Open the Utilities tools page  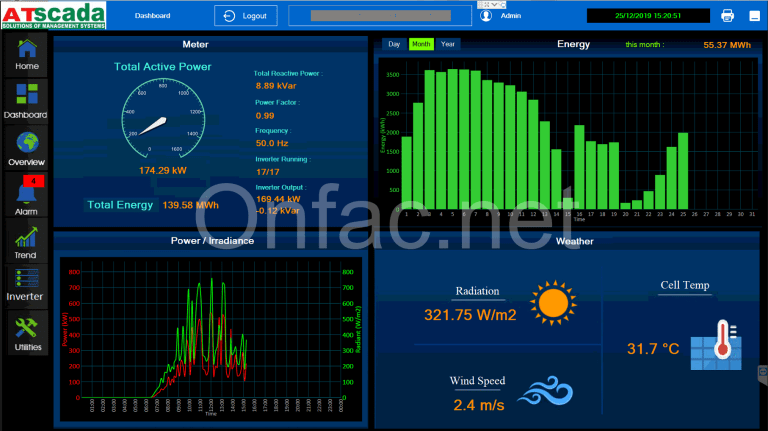pyautogui.click(x=27, y=331)
